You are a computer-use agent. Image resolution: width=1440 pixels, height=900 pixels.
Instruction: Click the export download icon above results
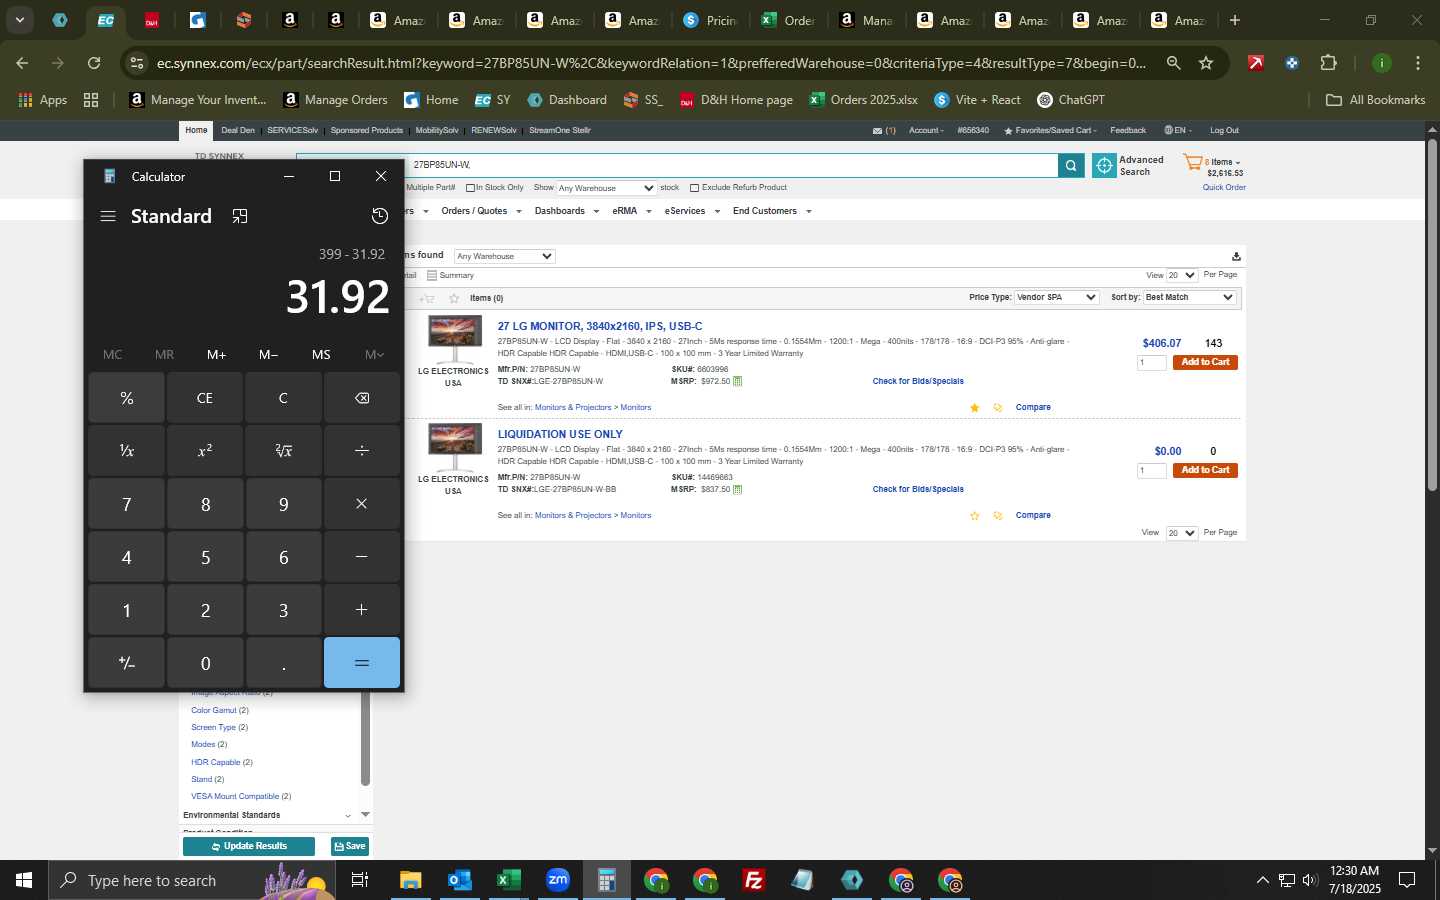[1236, 256]
